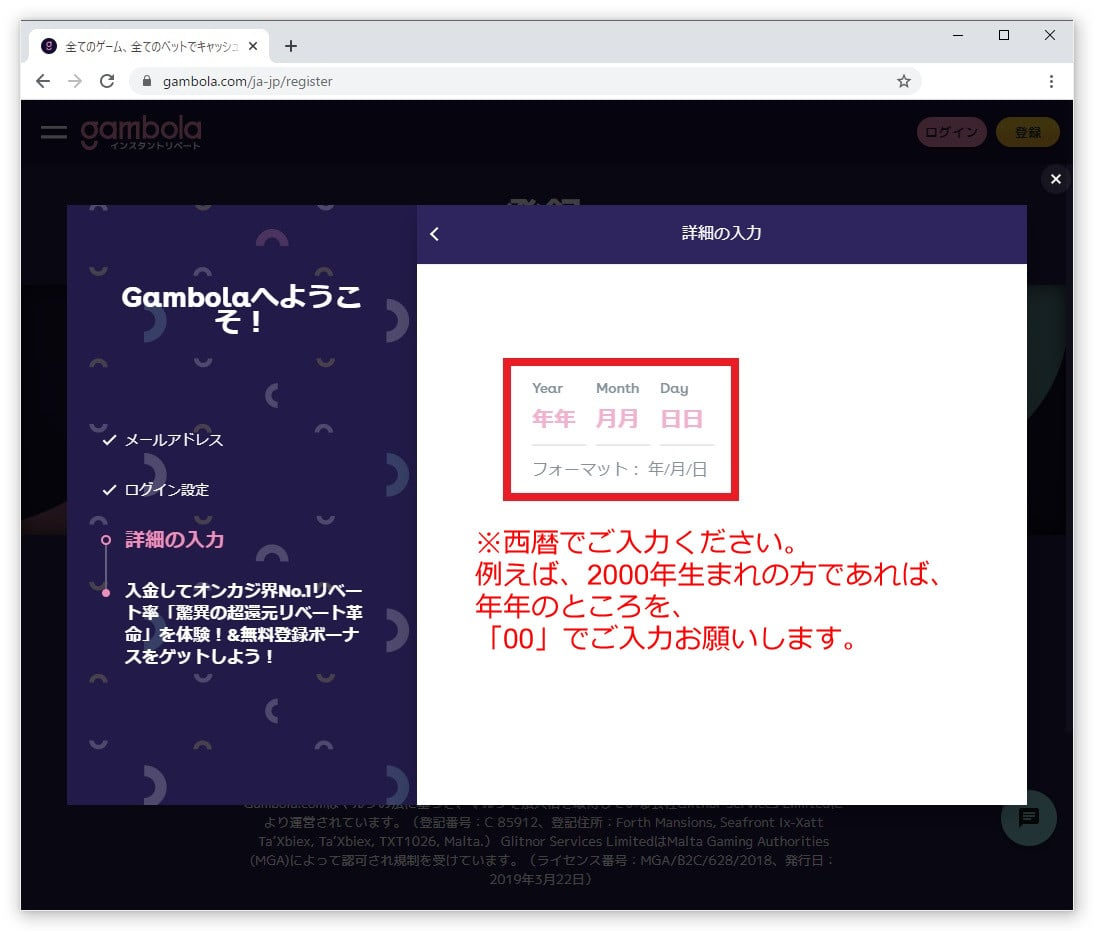Viewport: 1094px width, 931px height.
Task: Go back with the chevron beside 詳細の入力
Action: (x=435, y=234)
